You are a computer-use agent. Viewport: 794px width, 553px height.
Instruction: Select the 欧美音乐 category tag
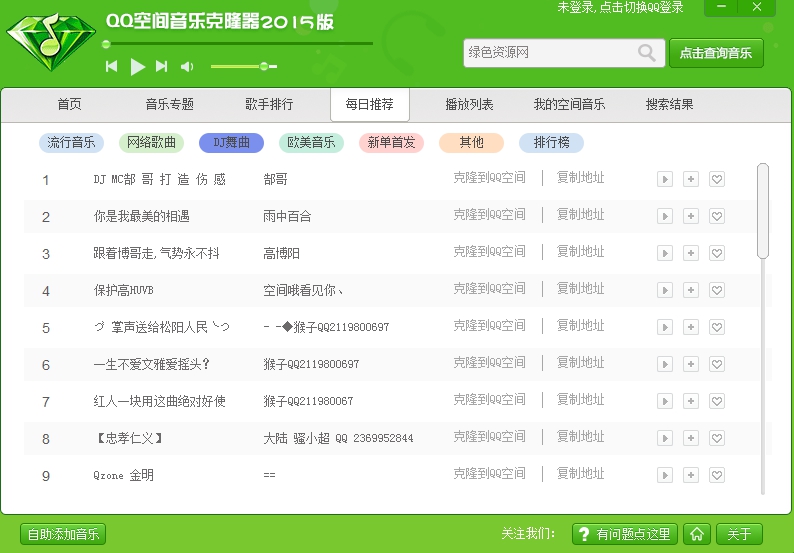tap(311, 143)
